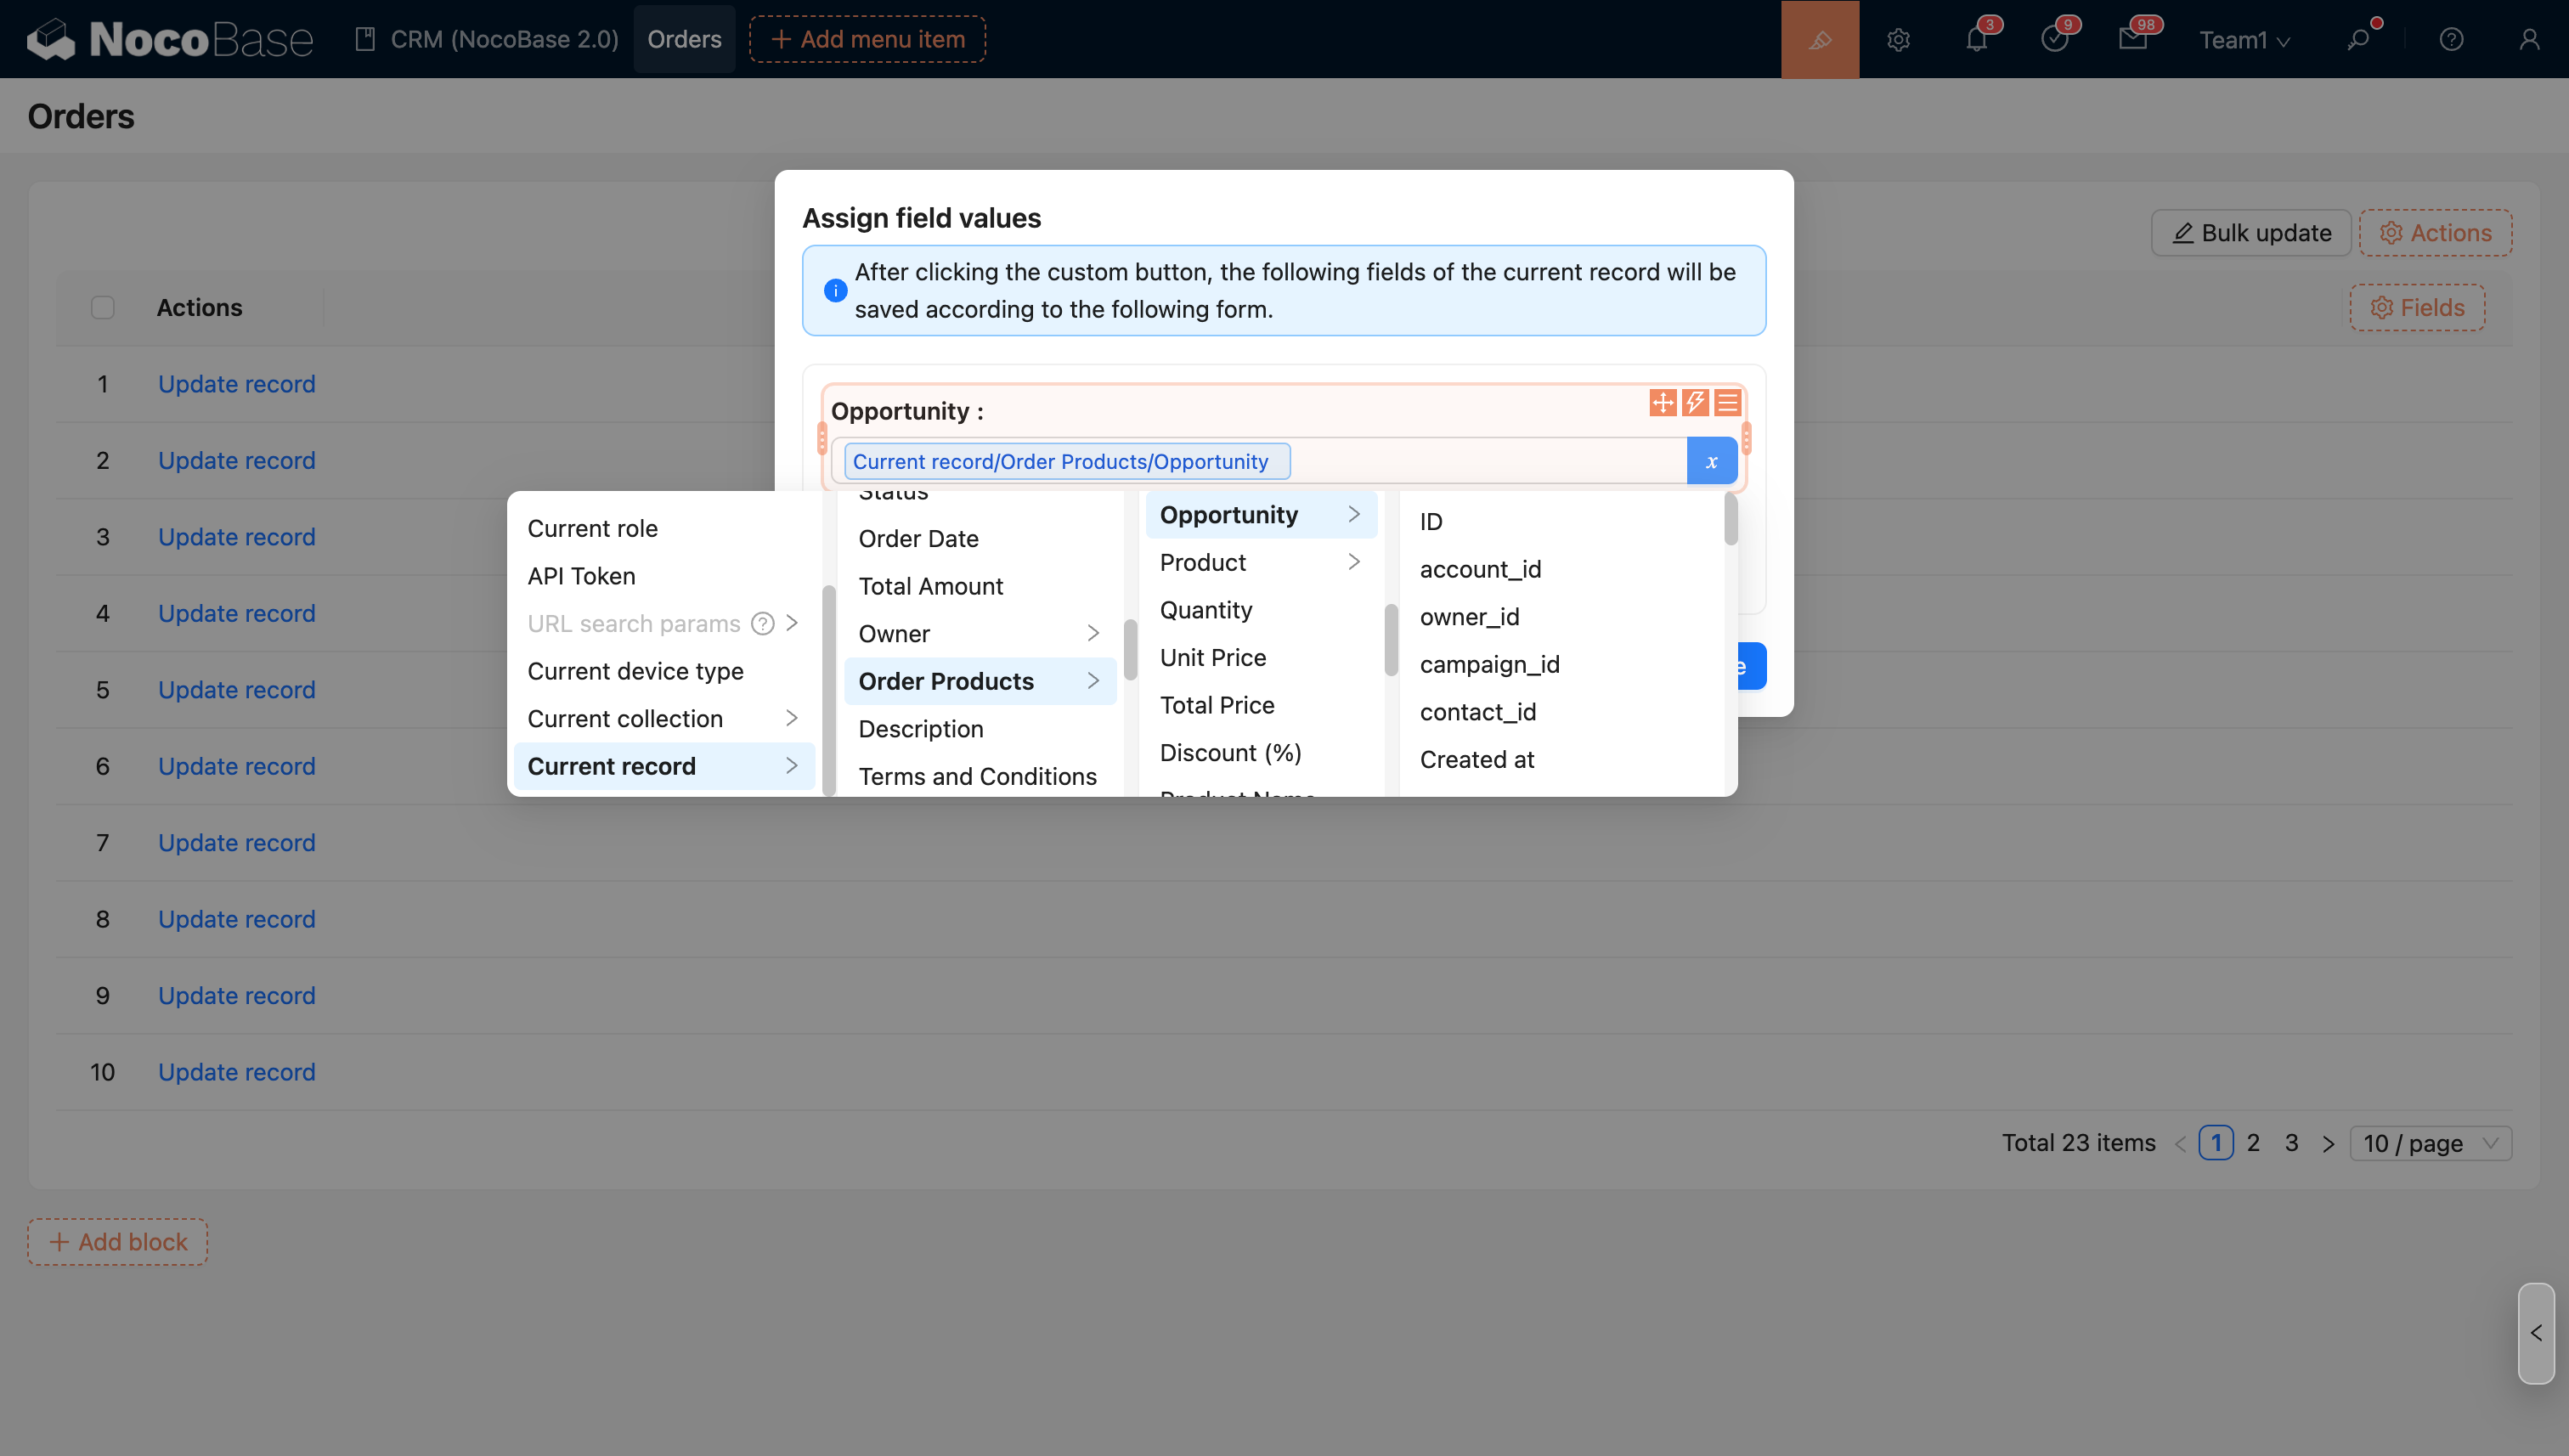Click the help question mark icon
Screen dimensions: 2569x1456
(2451, 39)
